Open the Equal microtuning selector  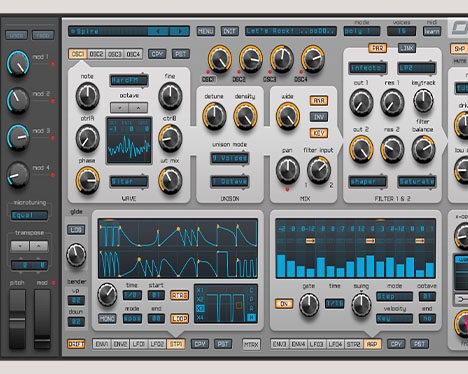click(29, 215)
